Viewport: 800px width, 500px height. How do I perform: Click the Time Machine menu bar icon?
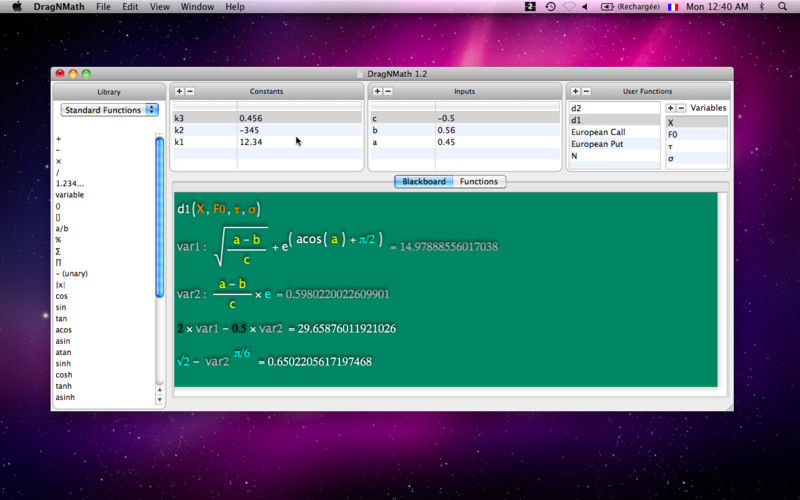tap(551, 7)
